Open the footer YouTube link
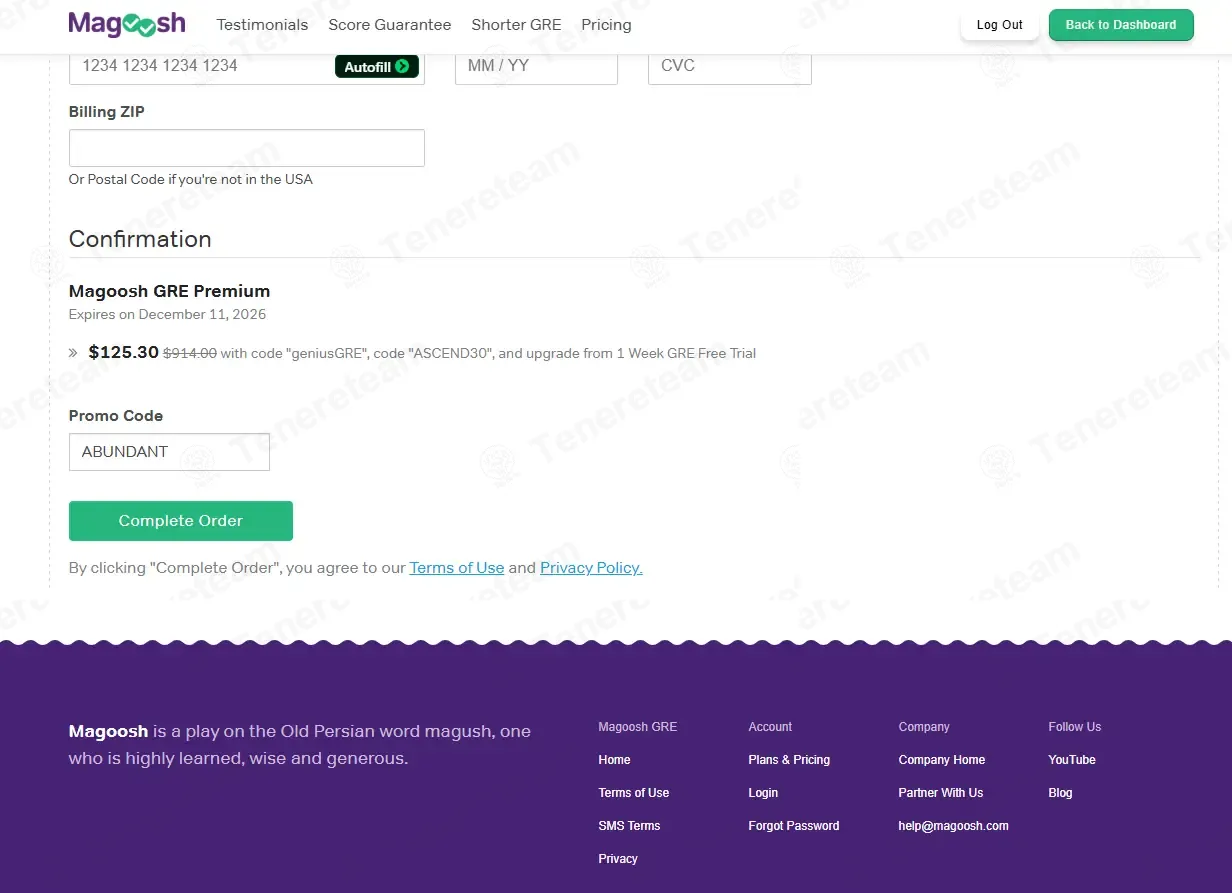Image resolution: width=1232 pixels, height=893 pixels. tap(1072, 760)
